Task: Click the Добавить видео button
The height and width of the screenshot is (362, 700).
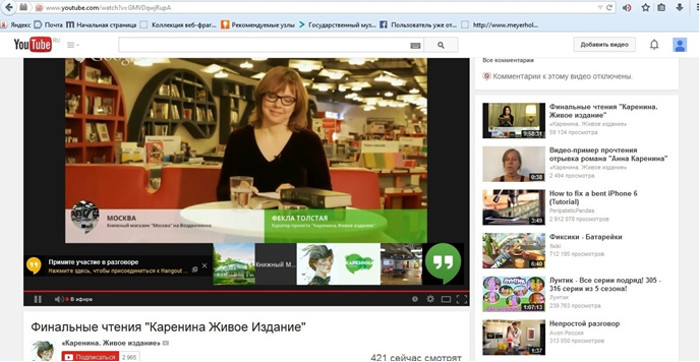Action: click(604, 45)
